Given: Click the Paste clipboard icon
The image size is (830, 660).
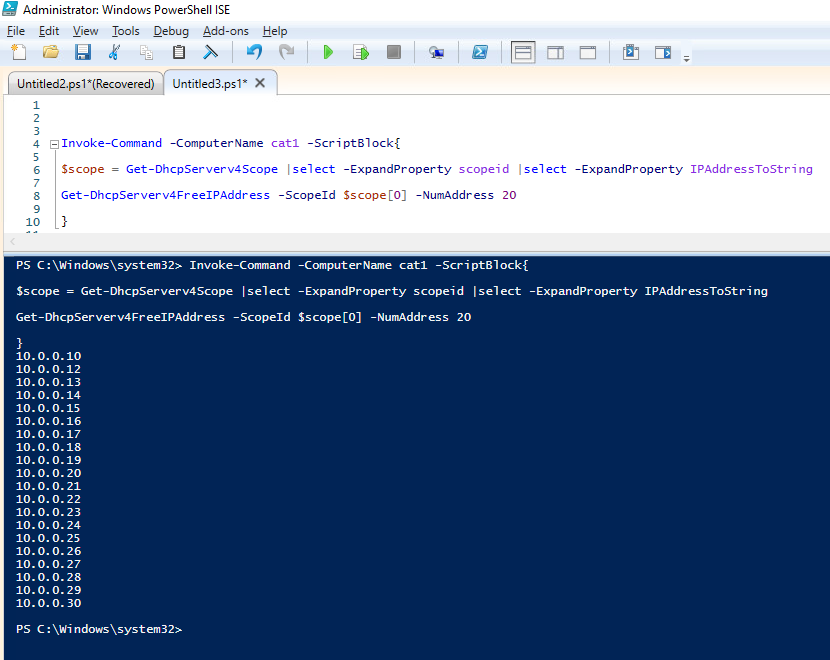Looking at the screenshot, I should (179, 52).
